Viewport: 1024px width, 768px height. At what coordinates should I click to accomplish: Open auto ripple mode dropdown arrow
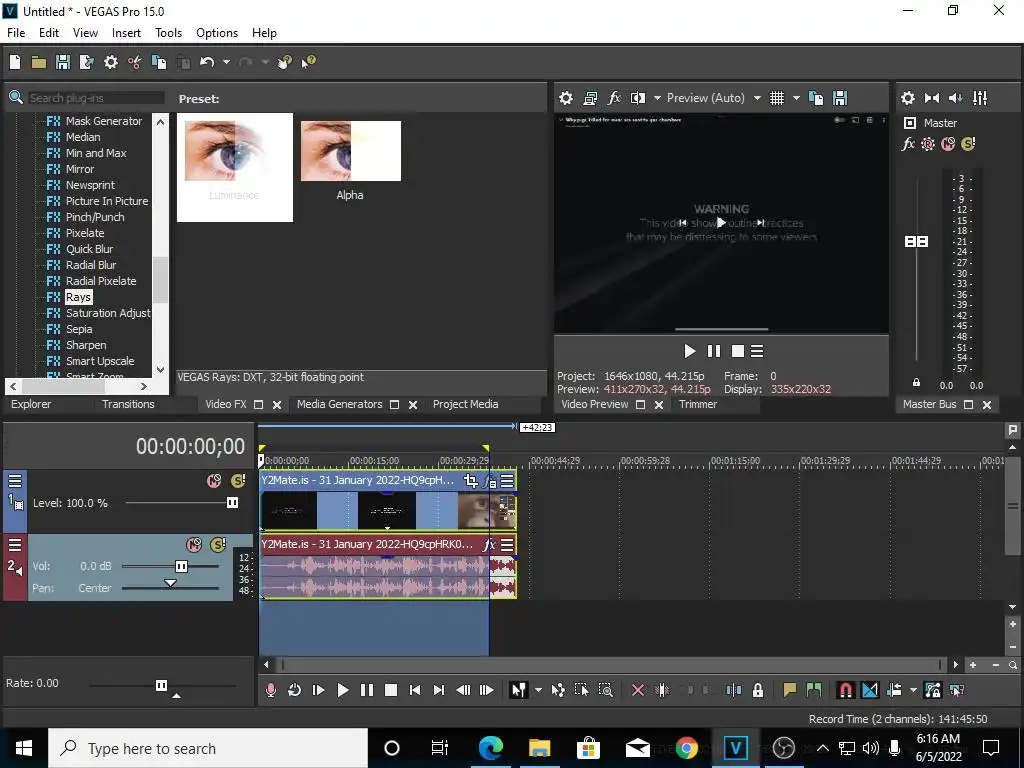click(x=913, y=690)
